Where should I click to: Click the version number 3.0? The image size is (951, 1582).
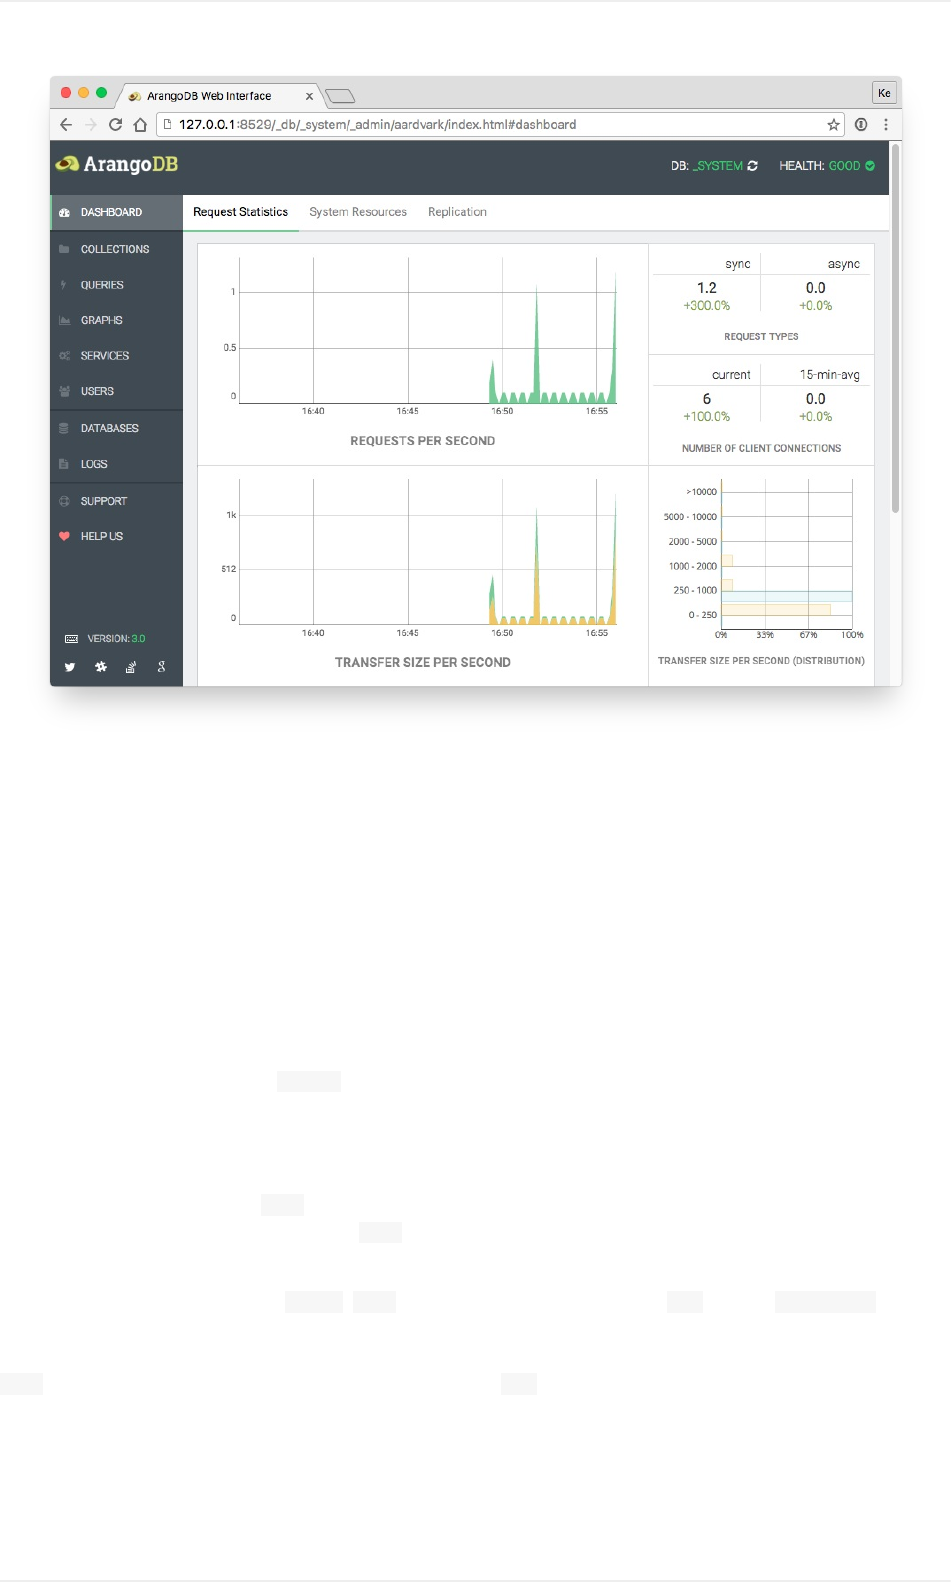[x=138, y=639]
